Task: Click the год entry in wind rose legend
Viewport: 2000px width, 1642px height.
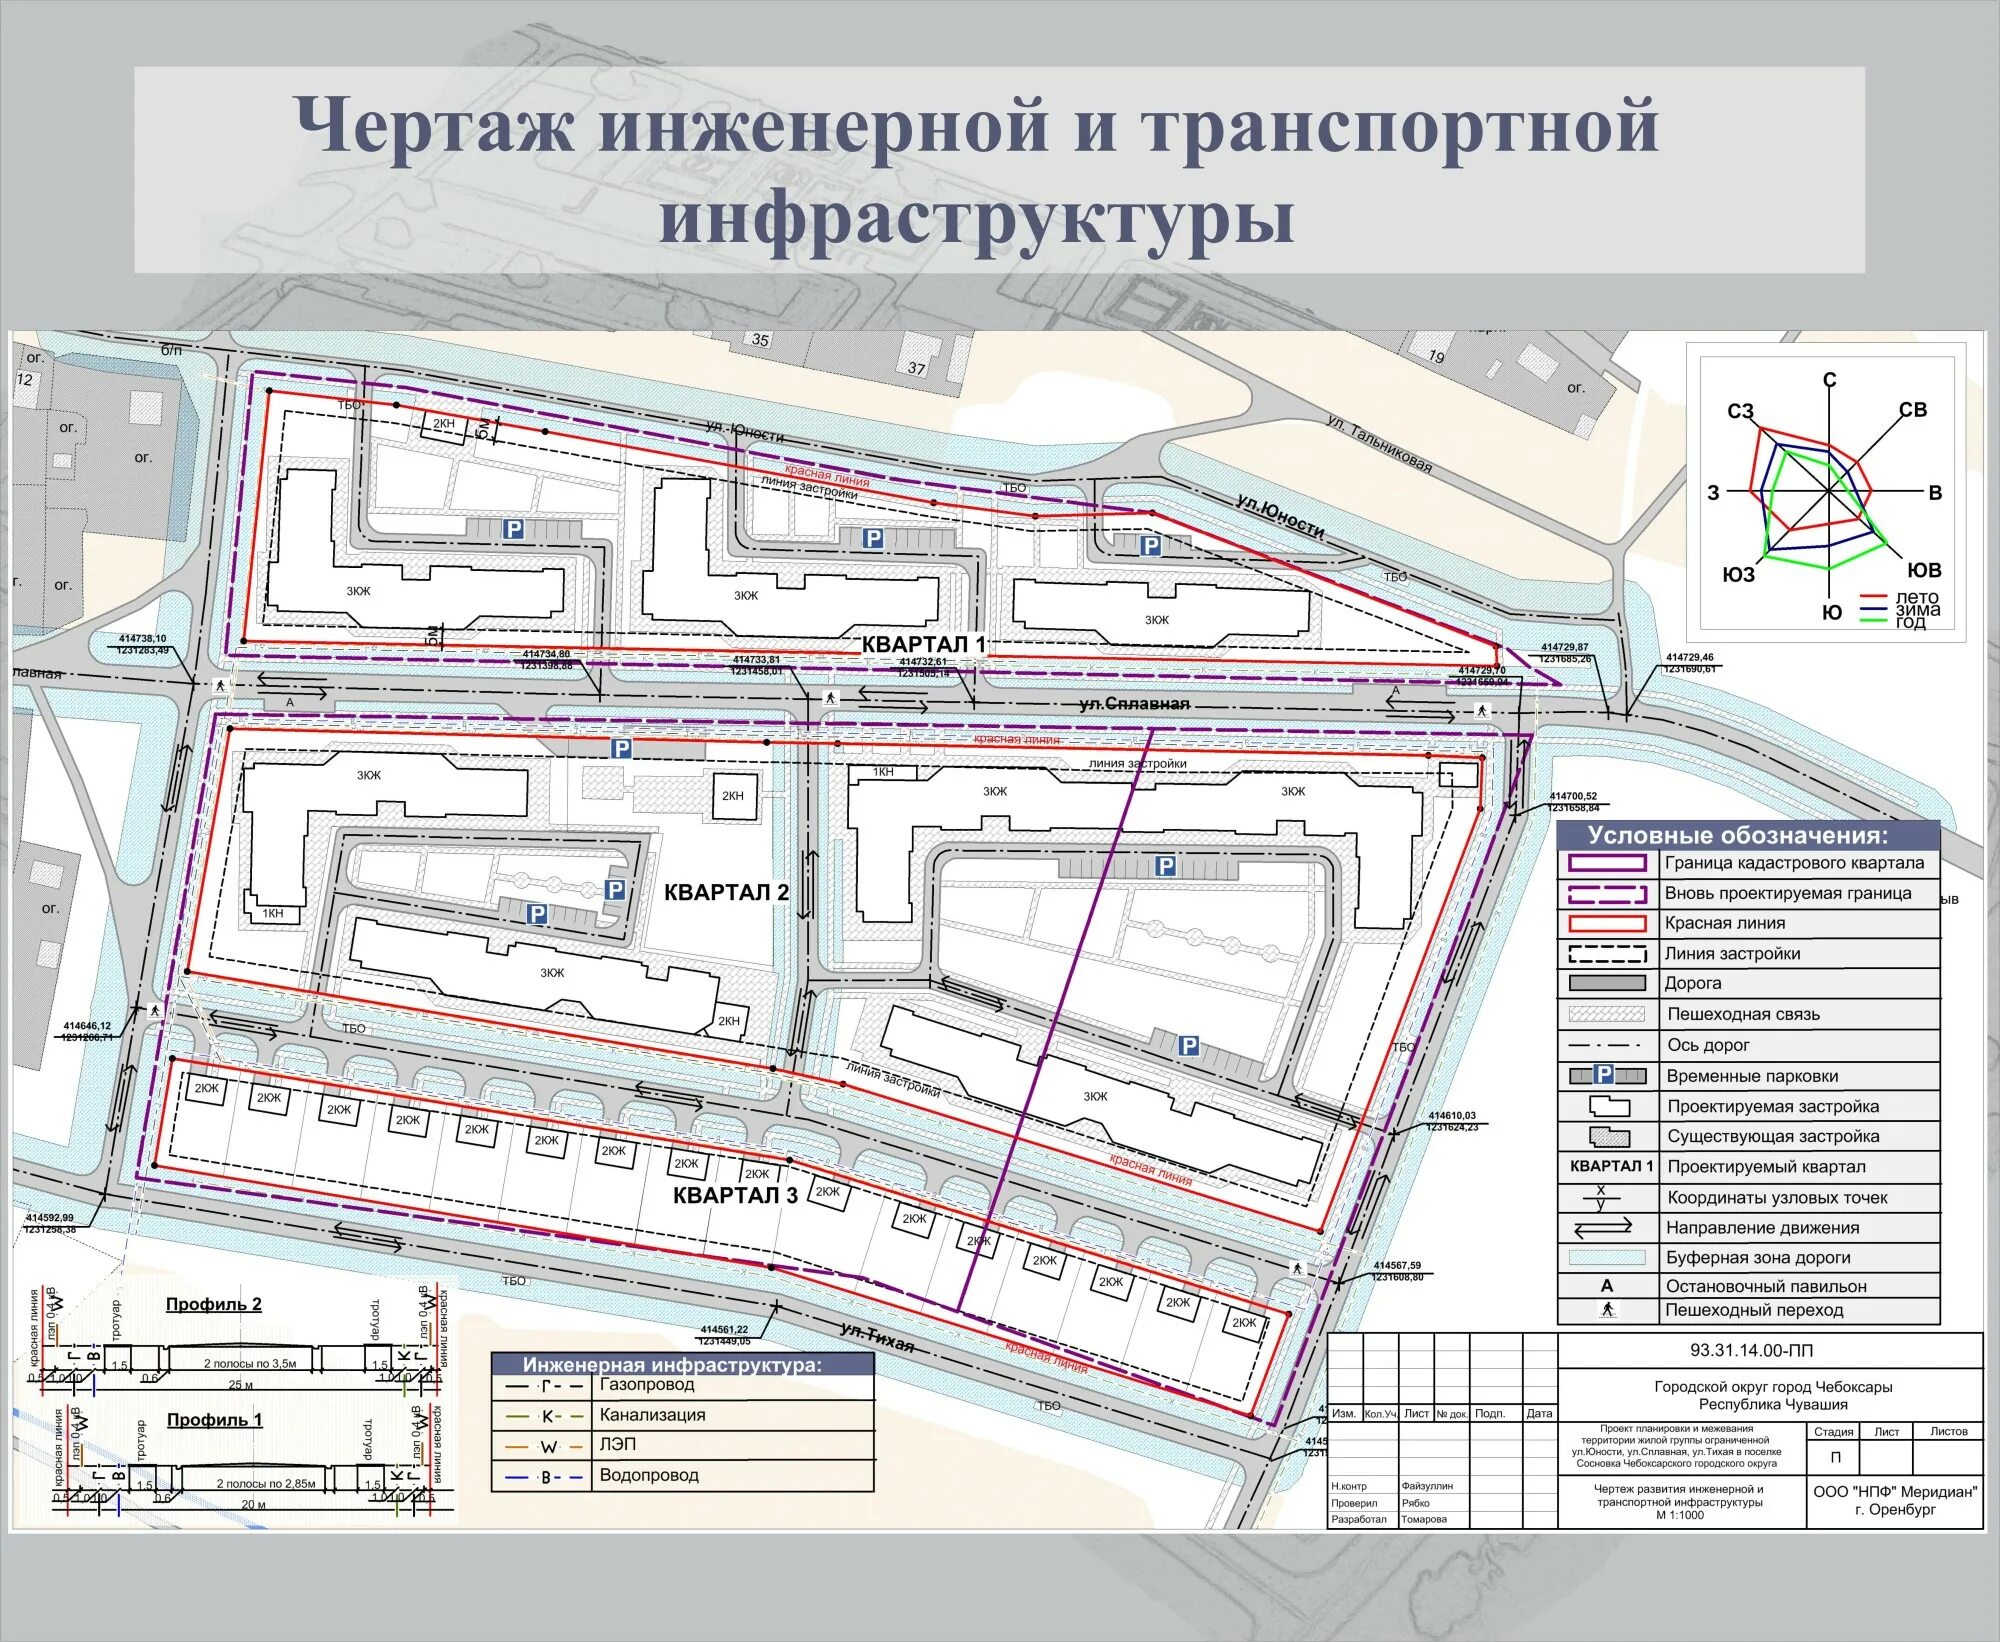Action: 1893,622
